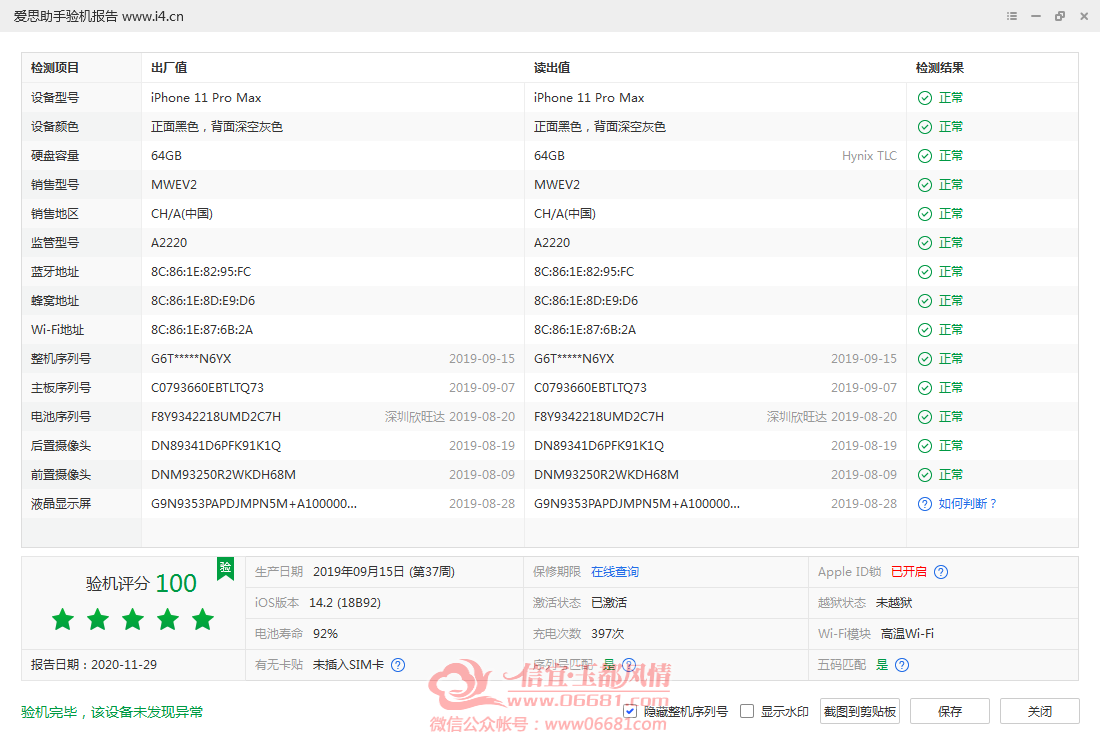Open the 如何判断？ link
Image resolution: width=1100 pixels, height=749 pixels.
[x=968, y=504]
